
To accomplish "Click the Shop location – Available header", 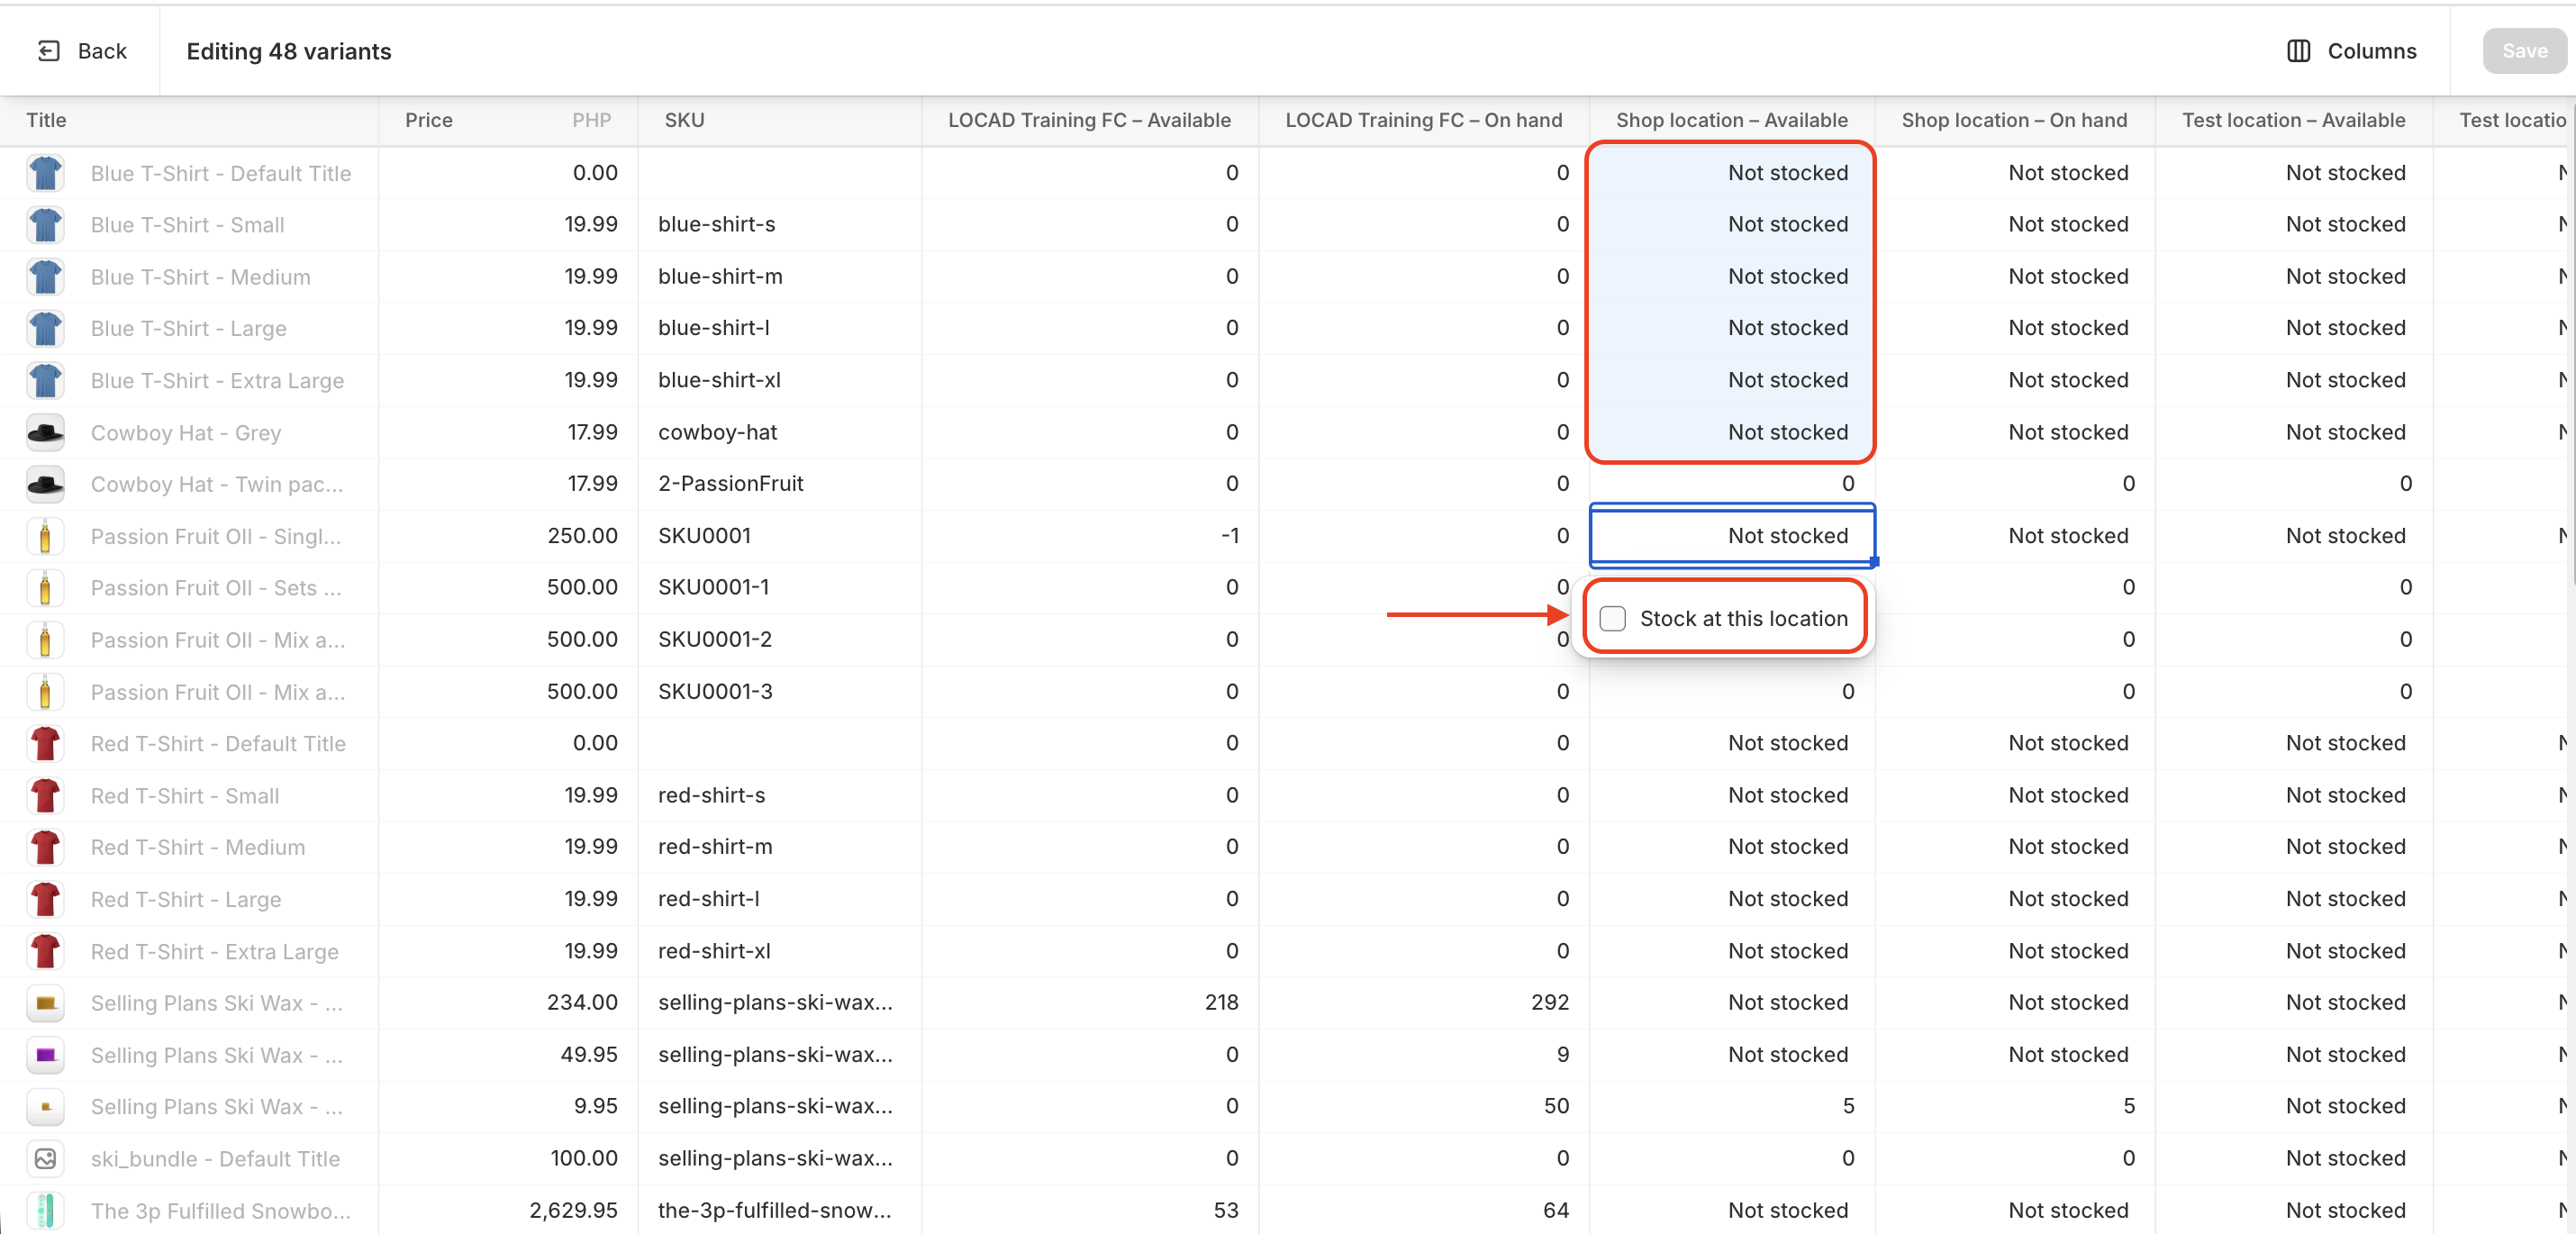I will coord(1731,120).
